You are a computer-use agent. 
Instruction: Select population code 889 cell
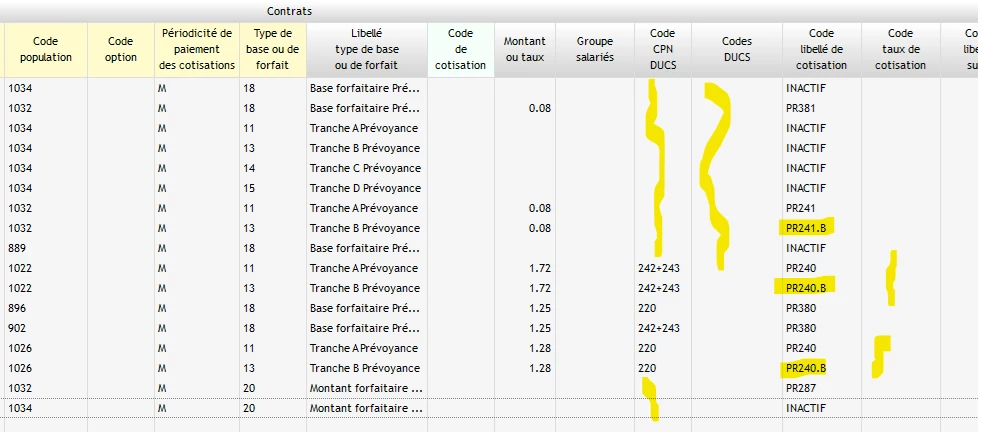point(17,248)
